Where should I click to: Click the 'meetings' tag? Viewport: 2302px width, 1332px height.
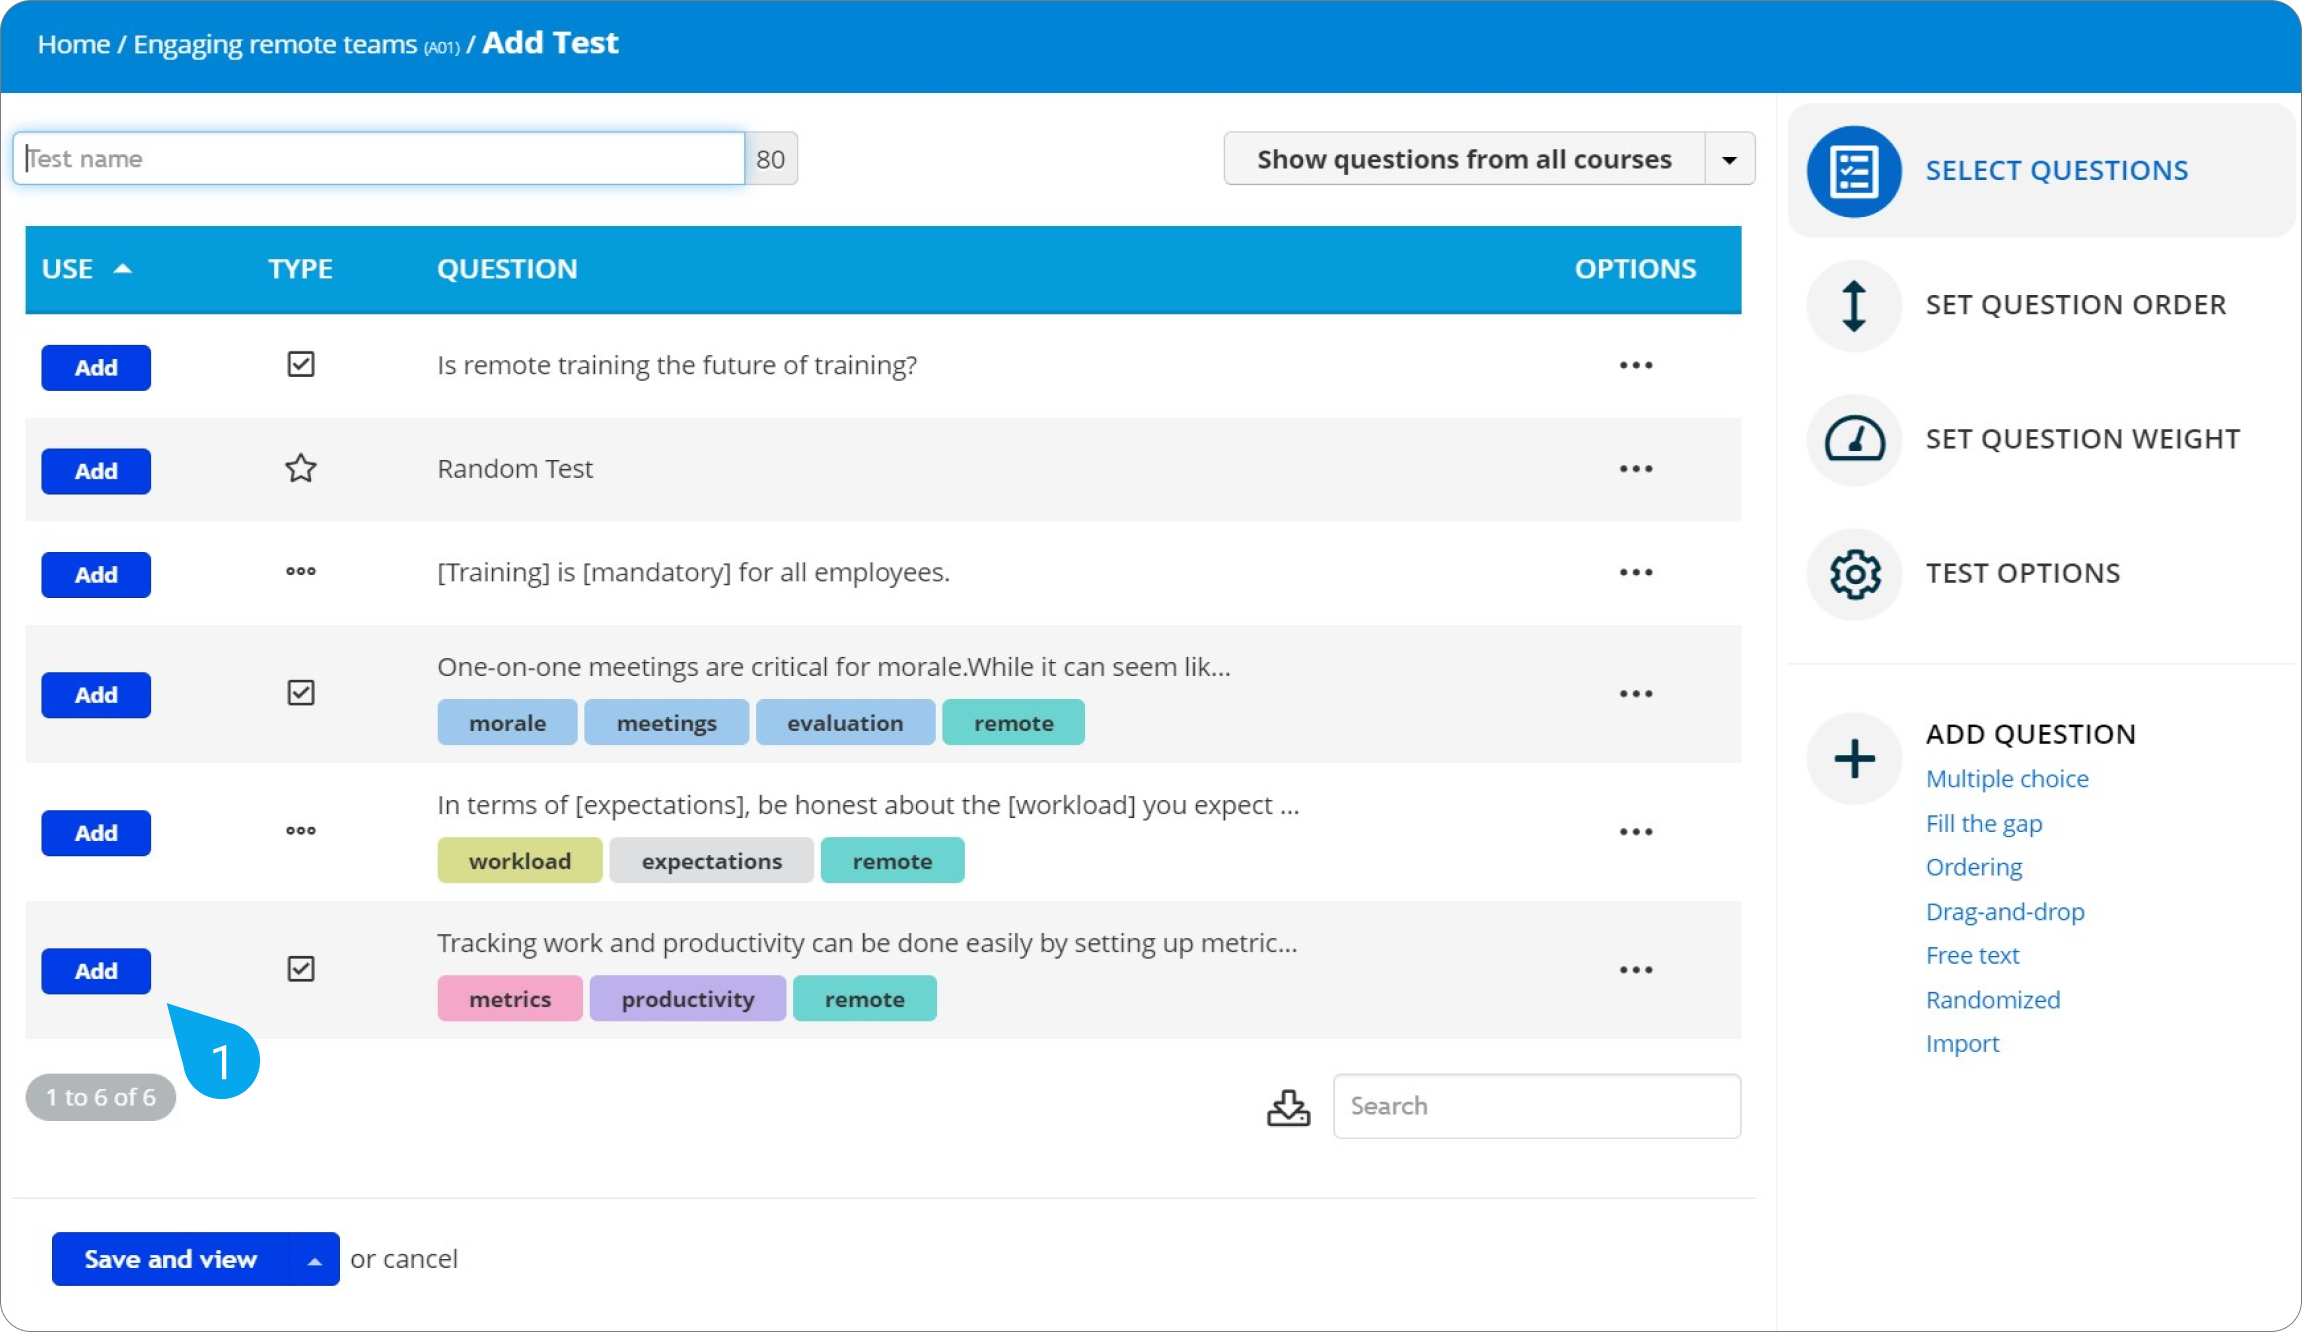click(x=666, y=723)
